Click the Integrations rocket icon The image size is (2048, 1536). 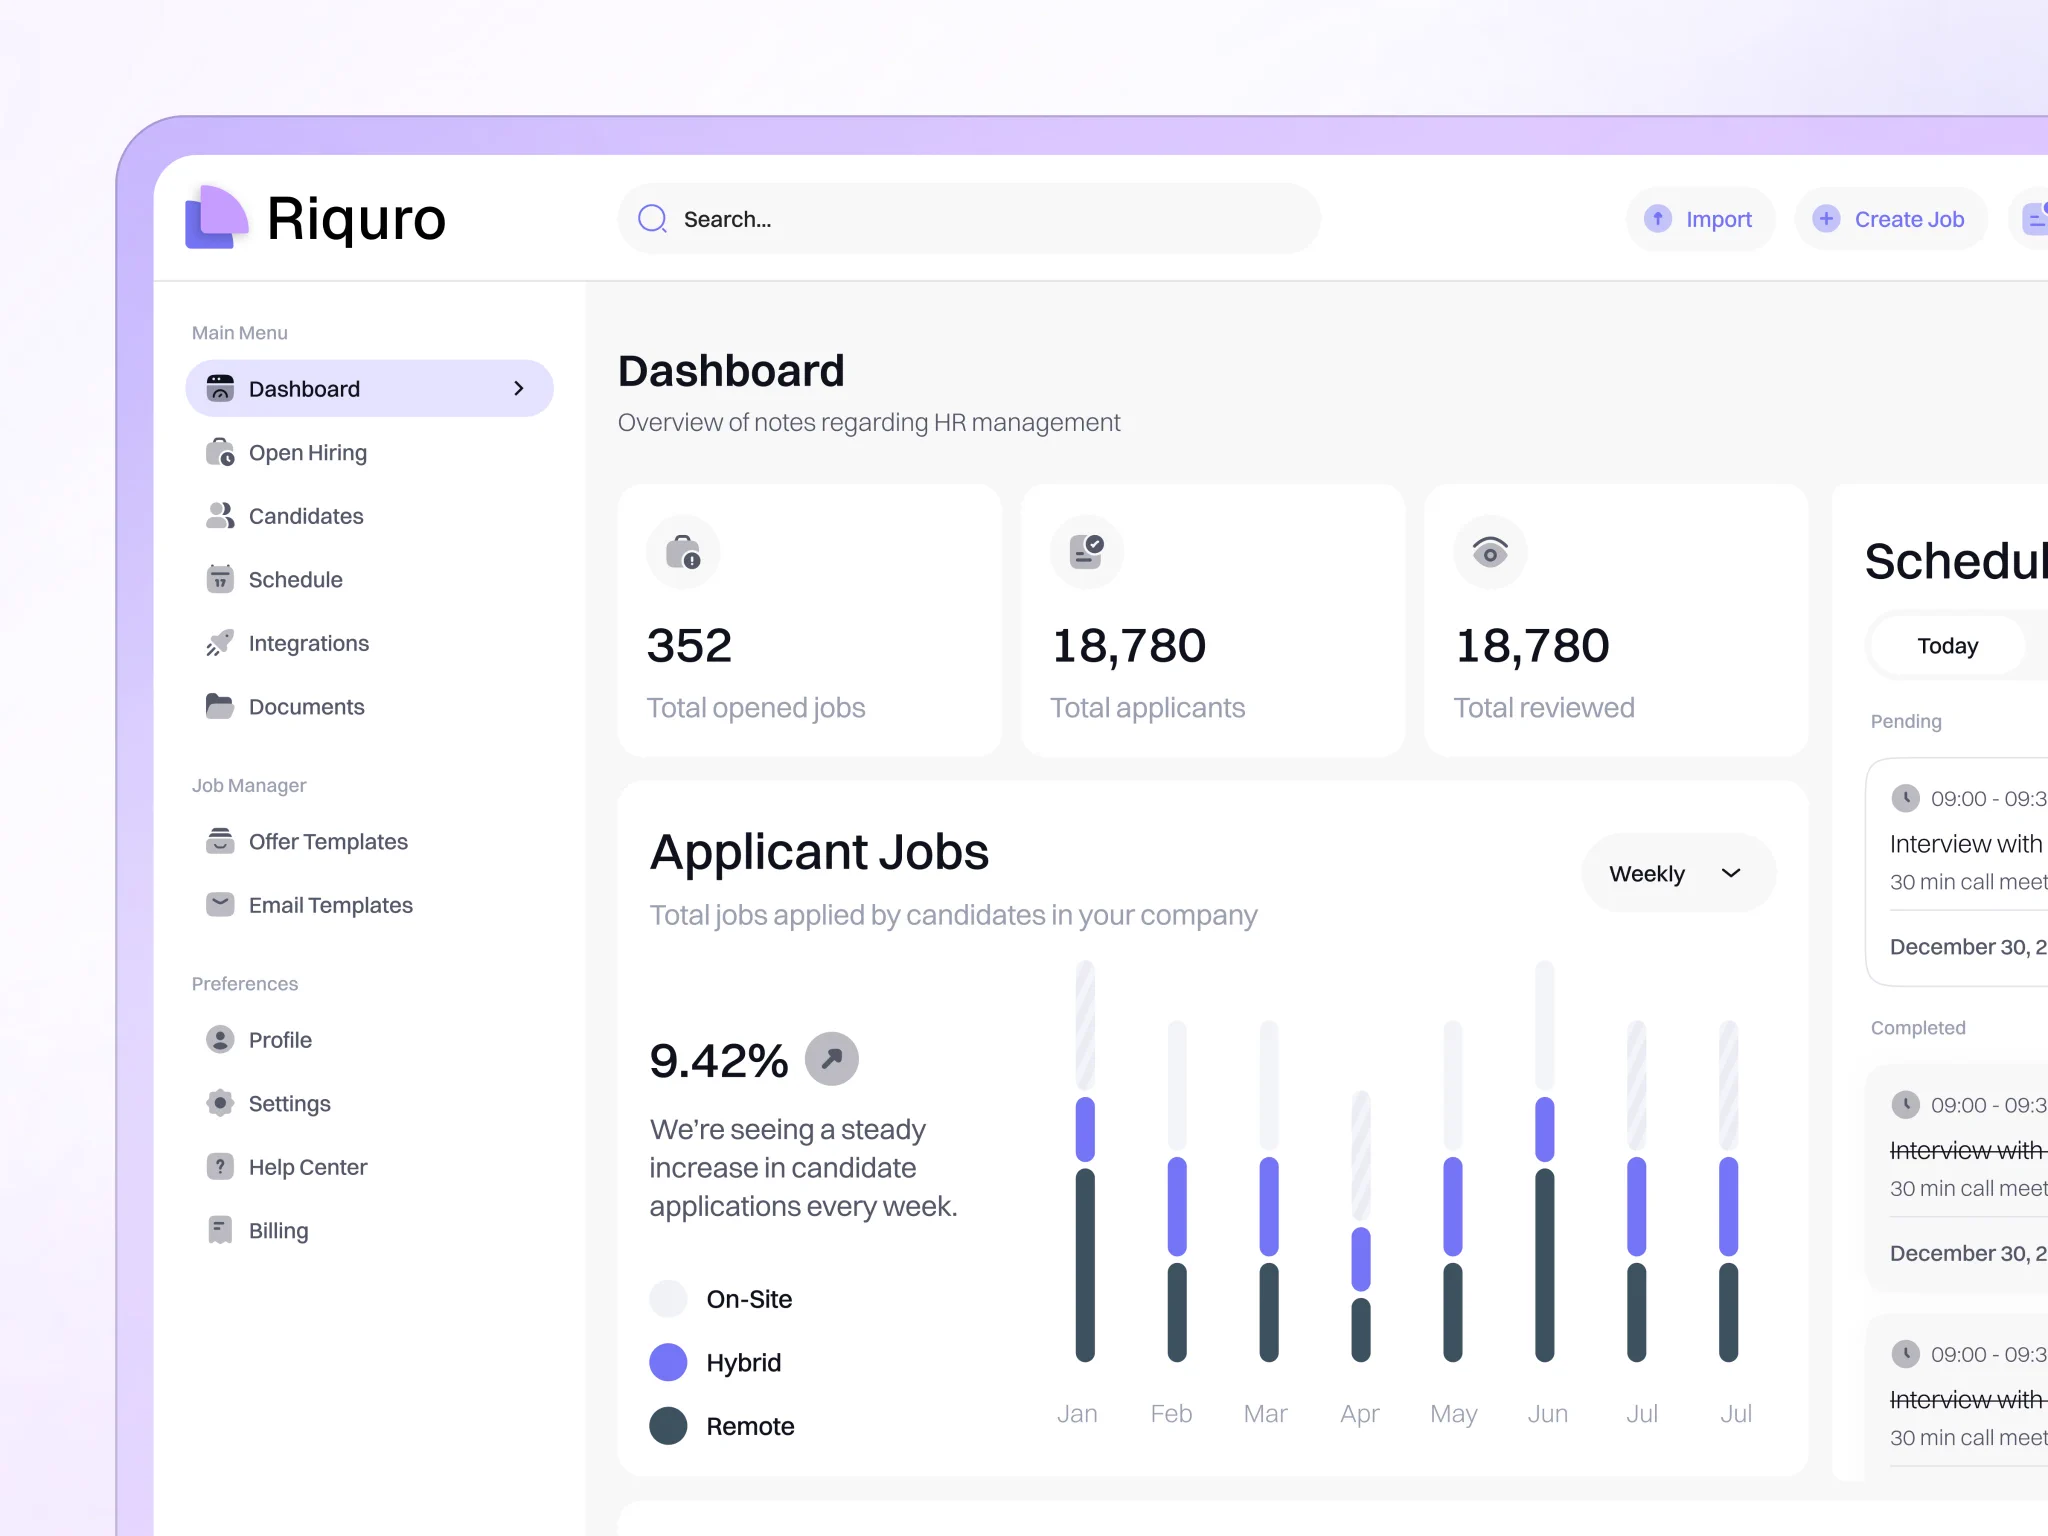(220, 642)
